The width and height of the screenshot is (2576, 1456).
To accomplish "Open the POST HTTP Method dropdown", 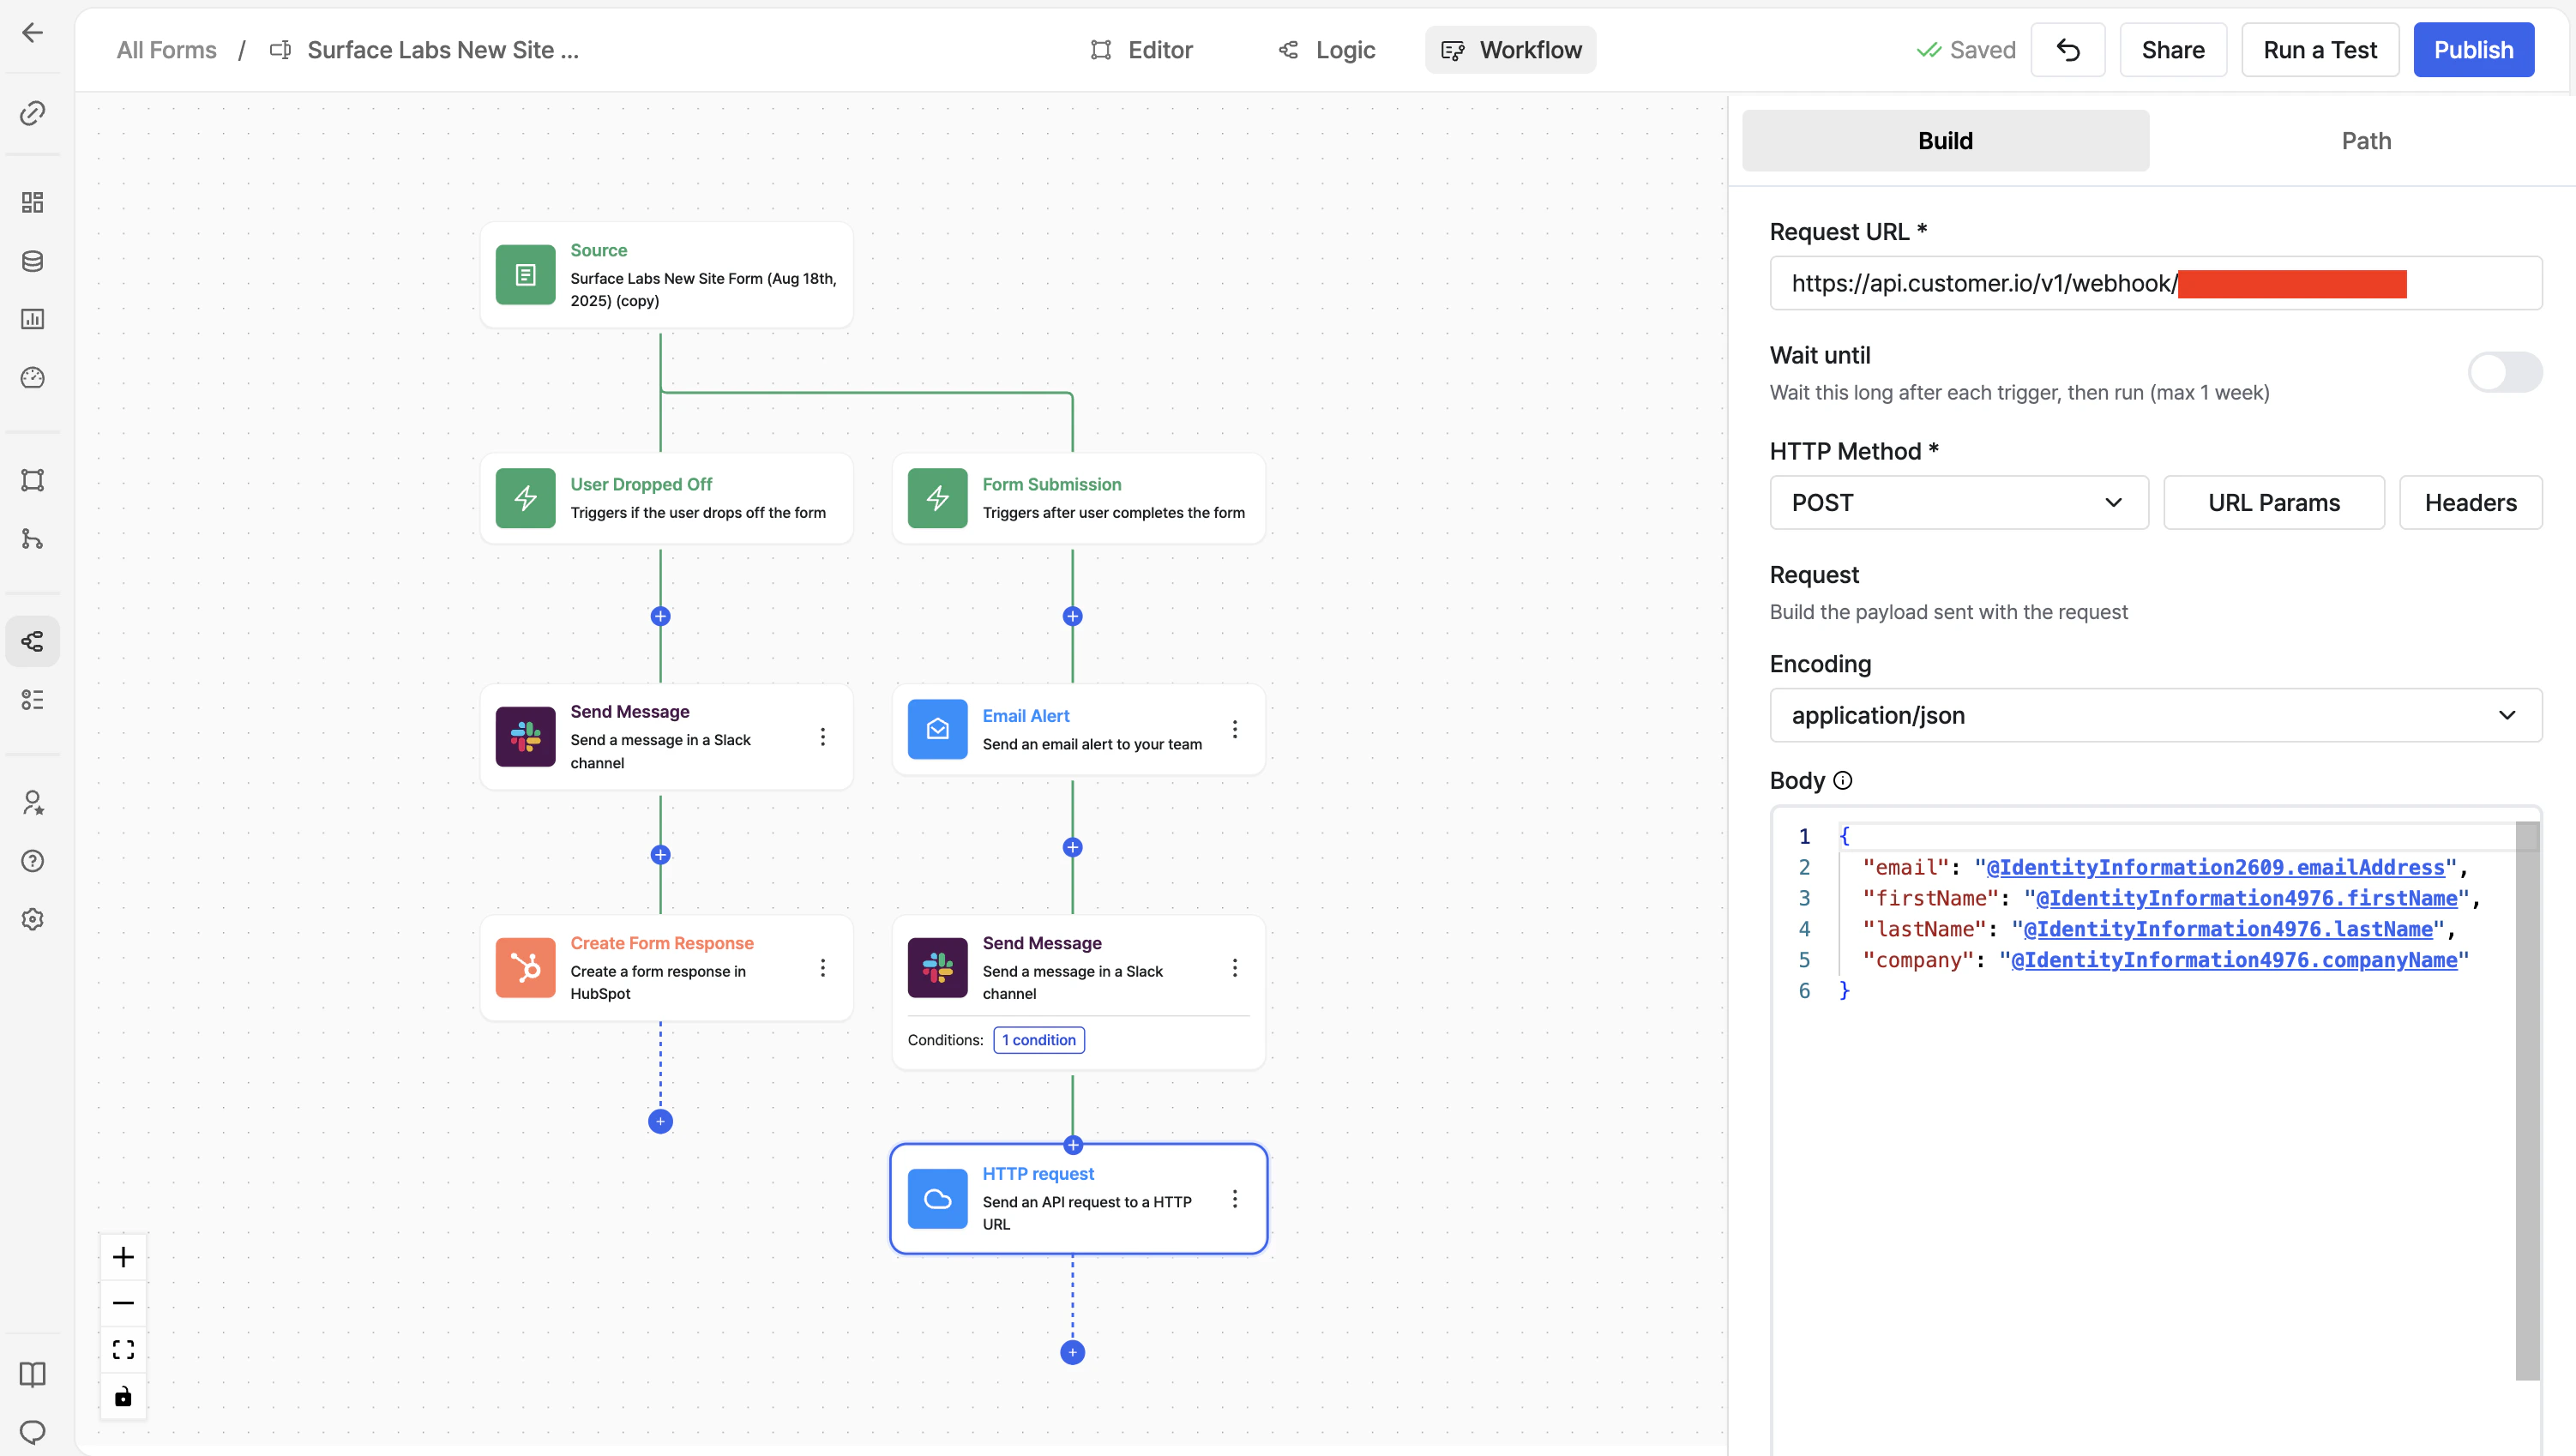I will pos(1959,503).
